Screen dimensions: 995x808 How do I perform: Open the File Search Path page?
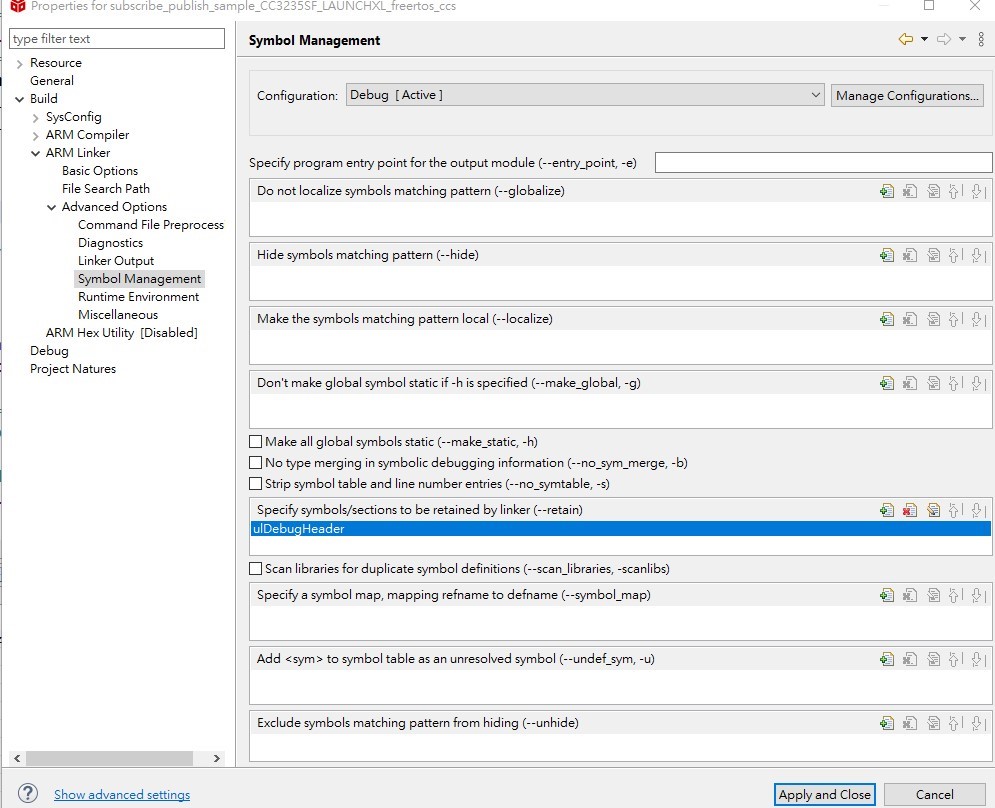pos(106,189)
